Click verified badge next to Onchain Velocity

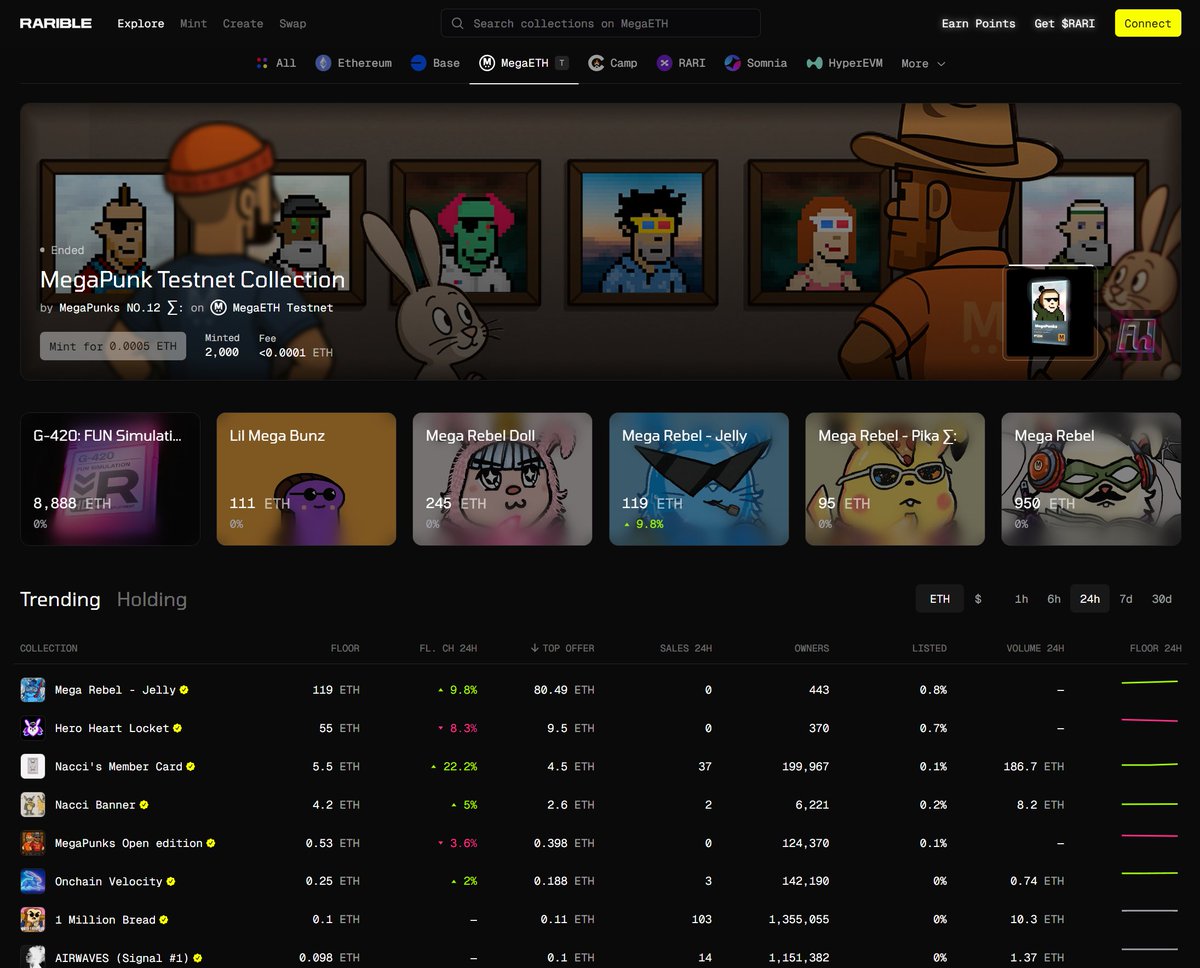(171, 882)
